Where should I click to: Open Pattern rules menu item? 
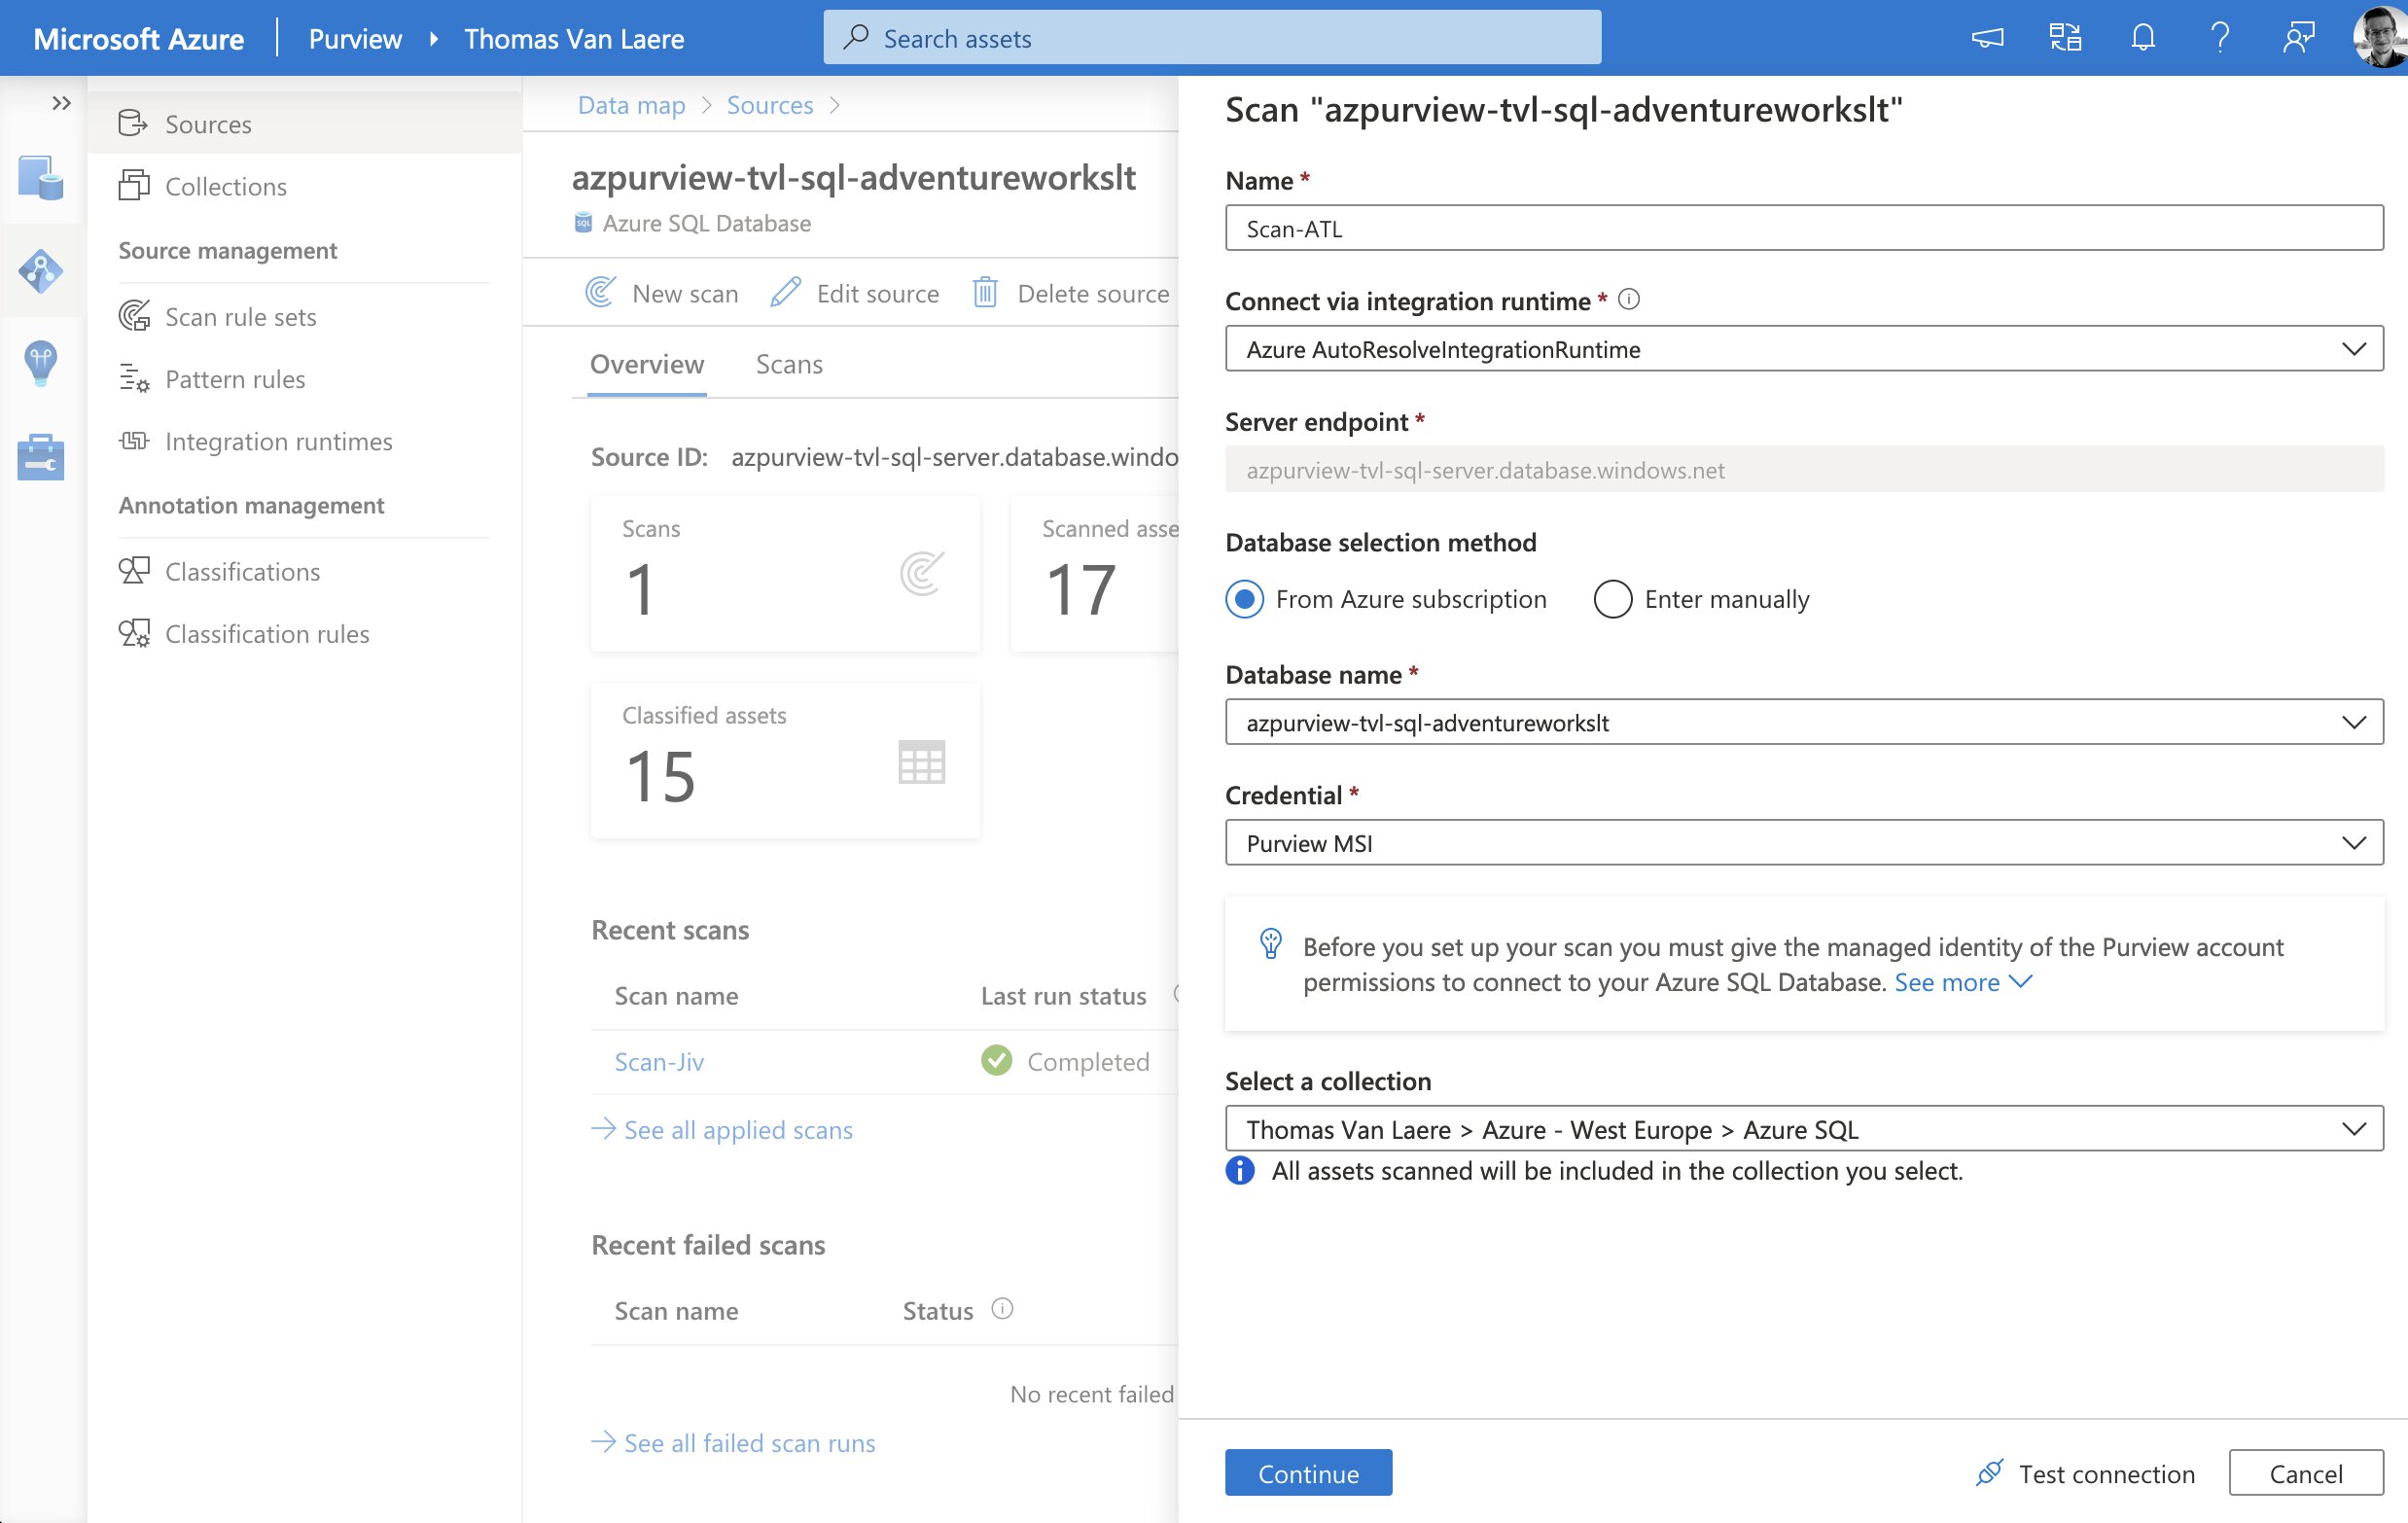click(x=305, y=378)
